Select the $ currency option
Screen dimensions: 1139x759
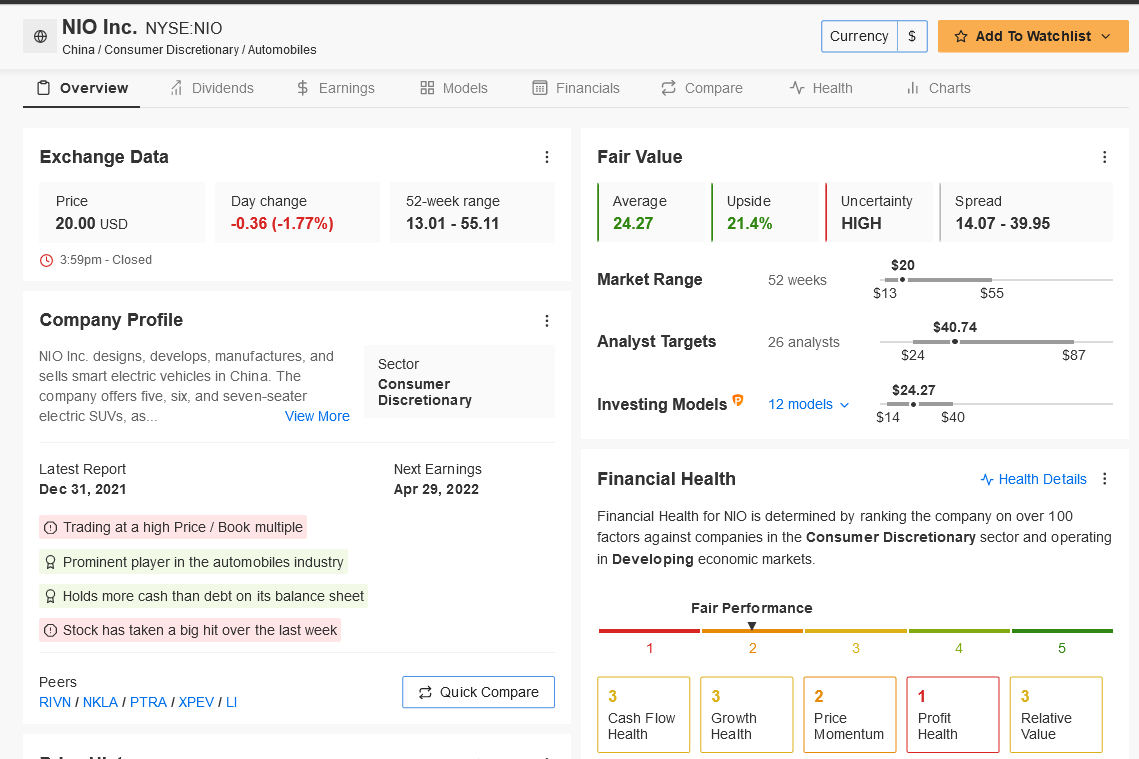(x=912, y=36)
